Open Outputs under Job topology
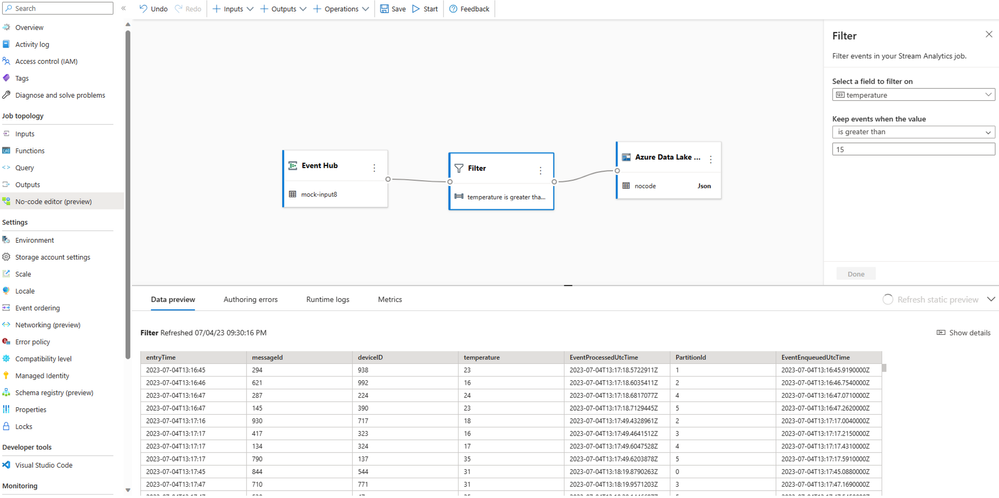 pos(27,185)
